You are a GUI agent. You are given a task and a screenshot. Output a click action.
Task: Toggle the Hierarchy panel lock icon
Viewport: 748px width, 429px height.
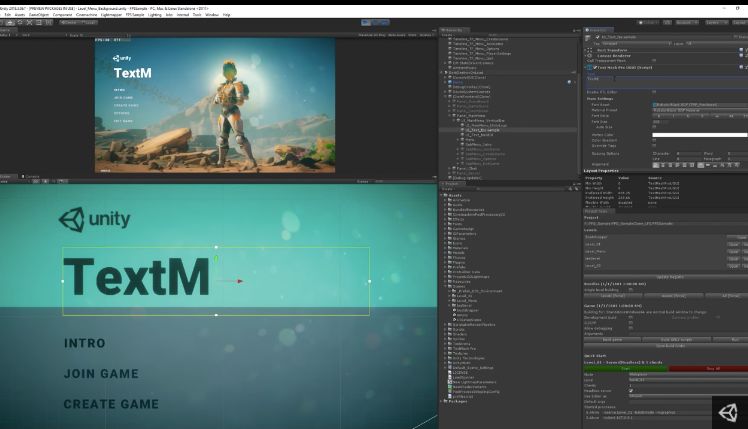tap(575, 30)
